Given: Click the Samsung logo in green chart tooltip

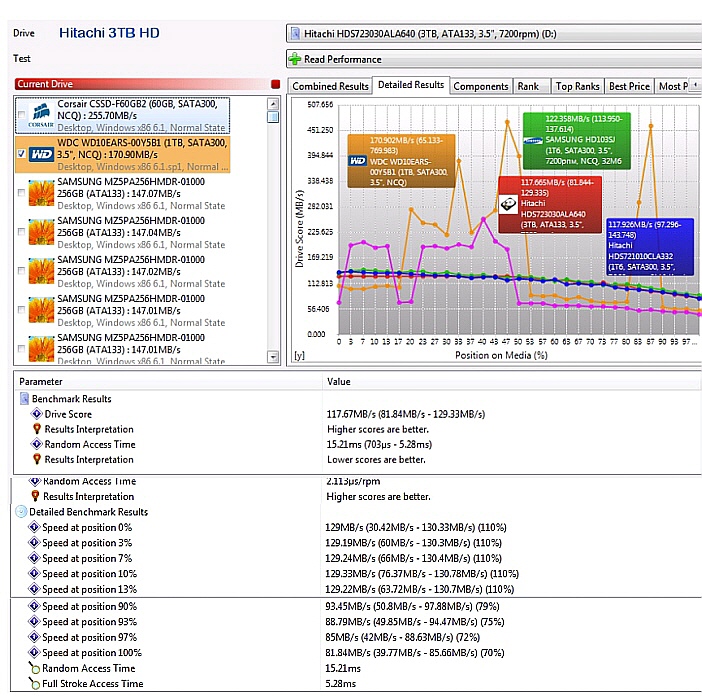Looking at the screenshot, I should coord(533,141).
